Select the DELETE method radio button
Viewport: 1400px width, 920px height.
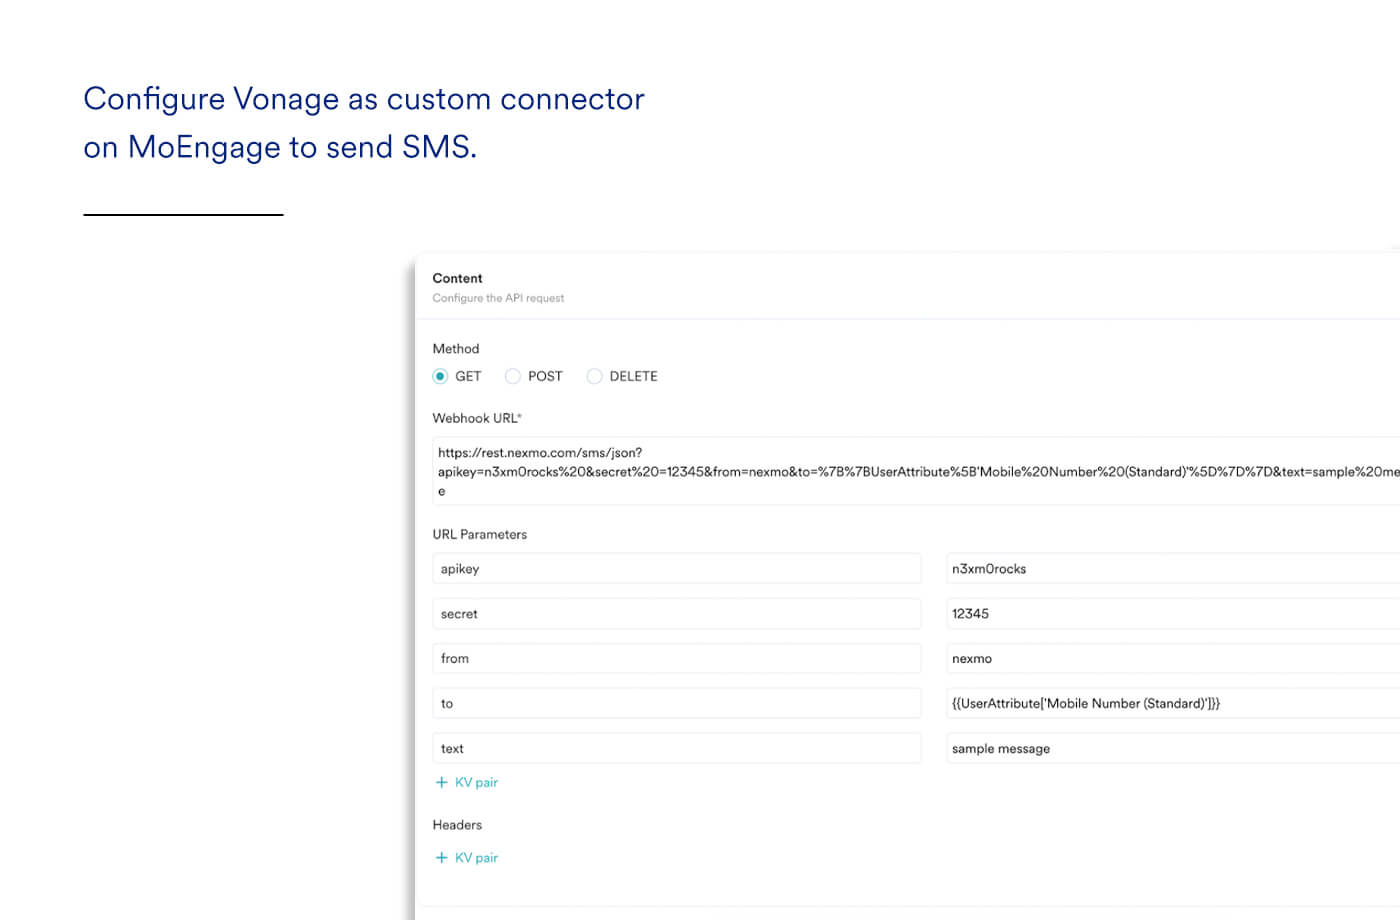pyautogui.click(x=594, y=377)
